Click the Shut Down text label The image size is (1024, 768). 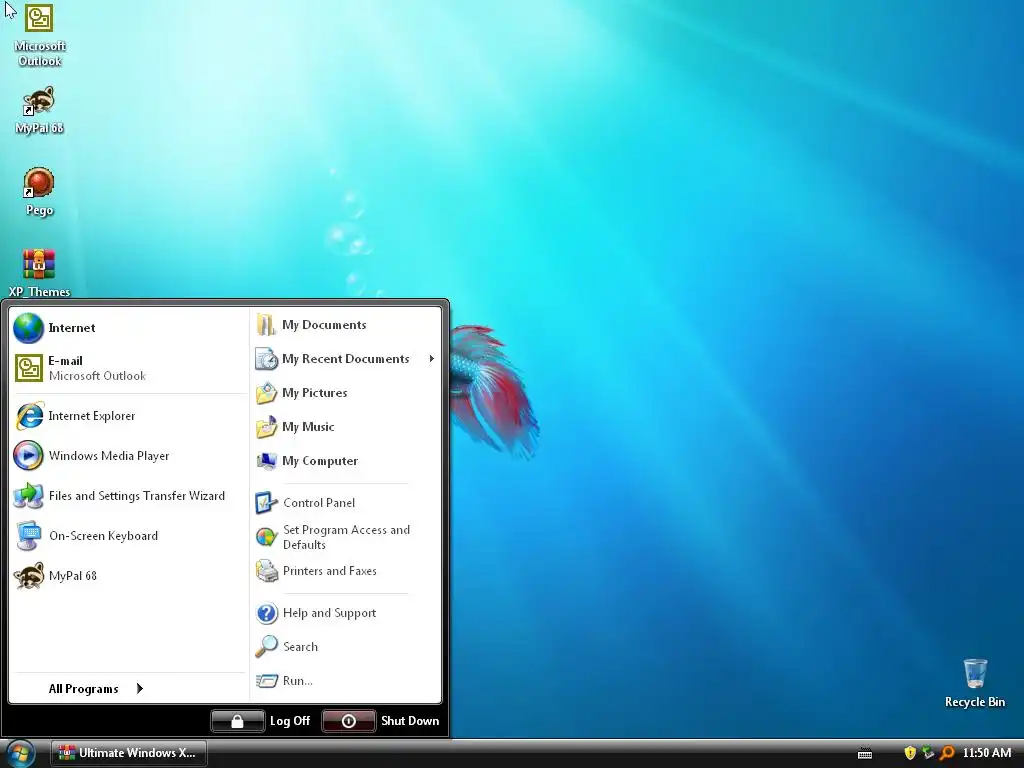pyautogui.click(x=410, y=721)
